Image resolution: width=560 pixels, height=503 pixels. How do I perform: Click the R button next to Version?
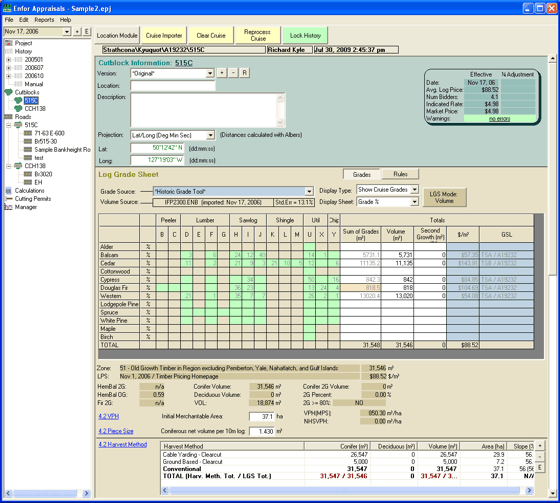tap(245, 73)
